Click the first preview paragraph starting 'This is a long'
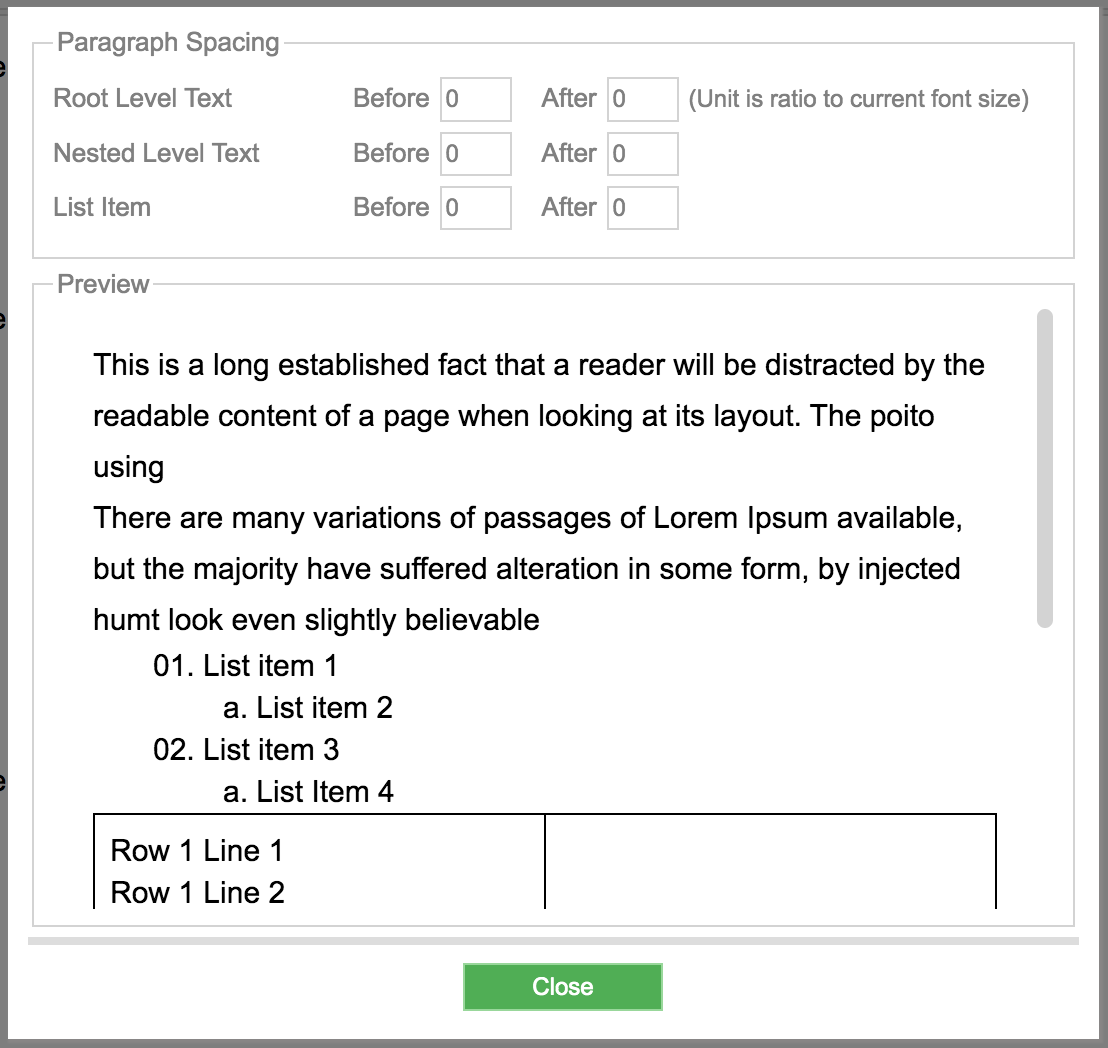Image resolution: width=1108 pixels, height=1048 pixels. (x=538, y=416)
